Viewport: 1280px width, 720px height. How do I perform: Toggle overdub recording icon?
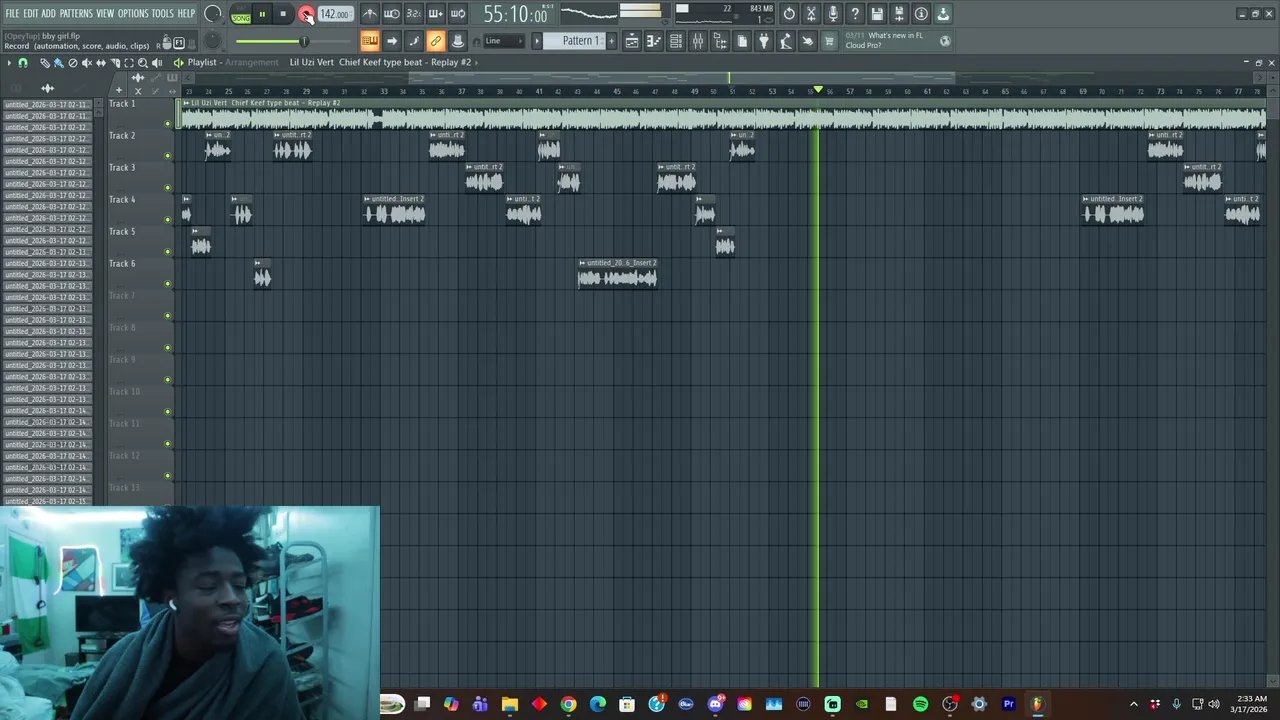pyautogui.click(x=435, y=14)
